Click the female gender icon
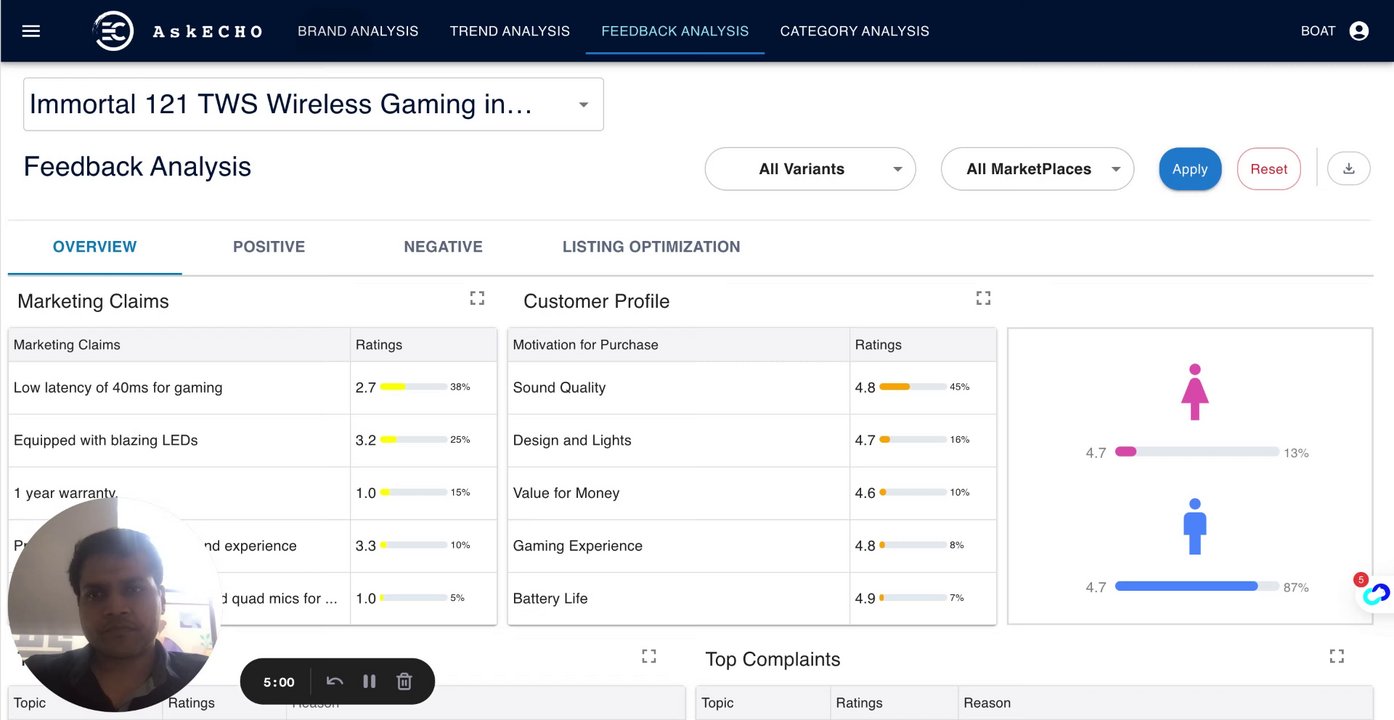This screenshot has width=1394, height=720. [1195, 392]
